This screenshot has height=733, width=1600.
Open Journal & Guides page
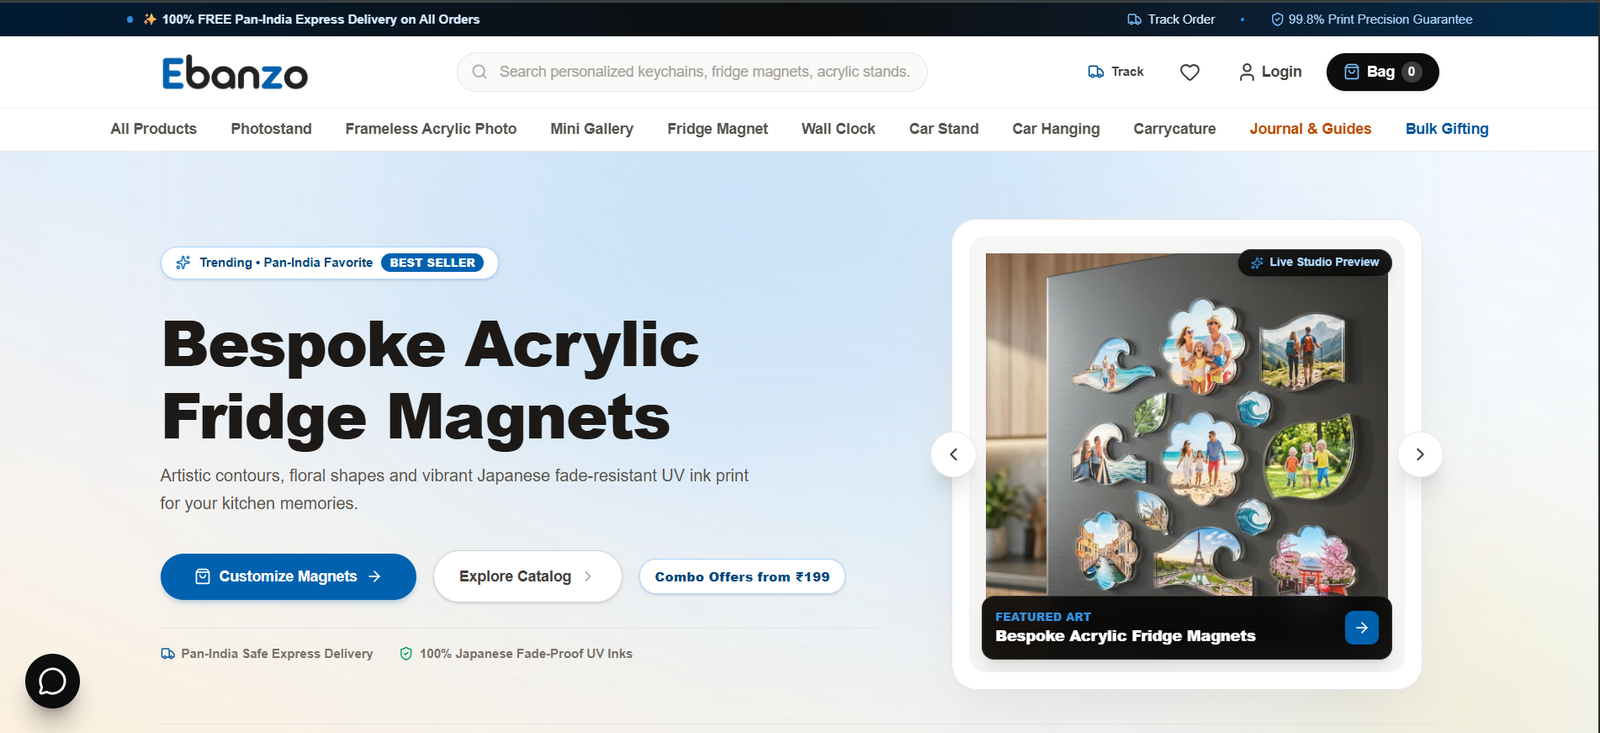(x=1310, y=129)
